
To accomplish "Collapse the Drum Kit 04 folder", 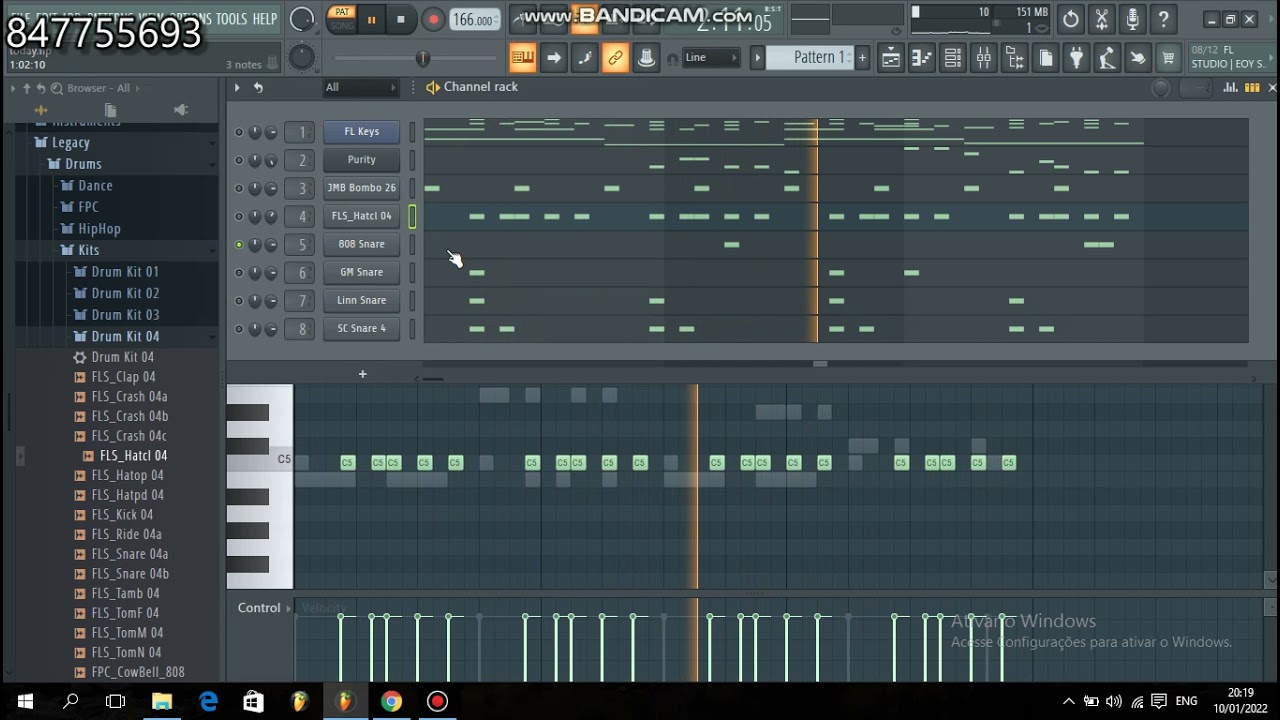I will [x=125, y=336].
